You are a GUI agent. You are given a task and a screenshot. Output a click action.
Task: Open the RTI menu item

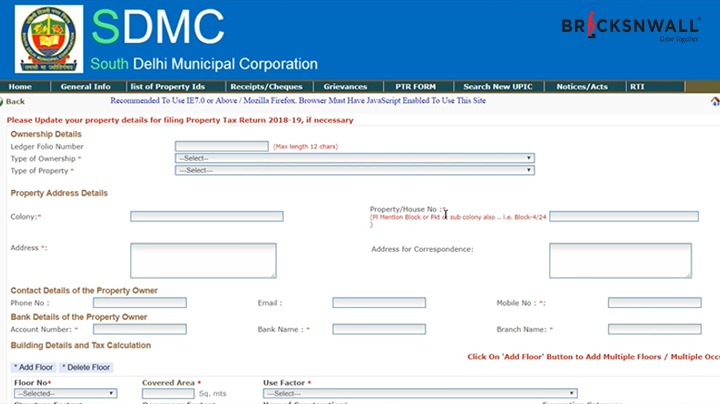click(637, 86)
